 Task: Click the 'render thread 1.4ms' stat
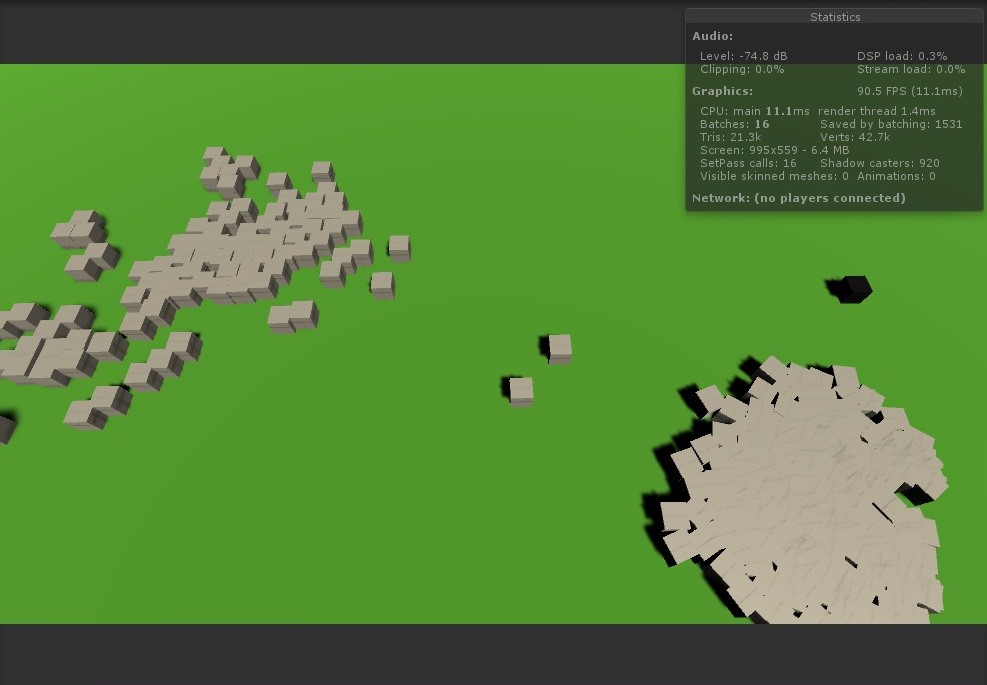pos(877,111)
